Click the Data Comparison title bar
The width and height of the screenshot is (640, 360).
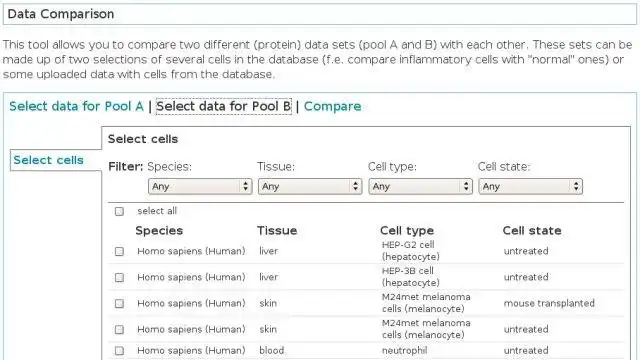tap(320, 14)
